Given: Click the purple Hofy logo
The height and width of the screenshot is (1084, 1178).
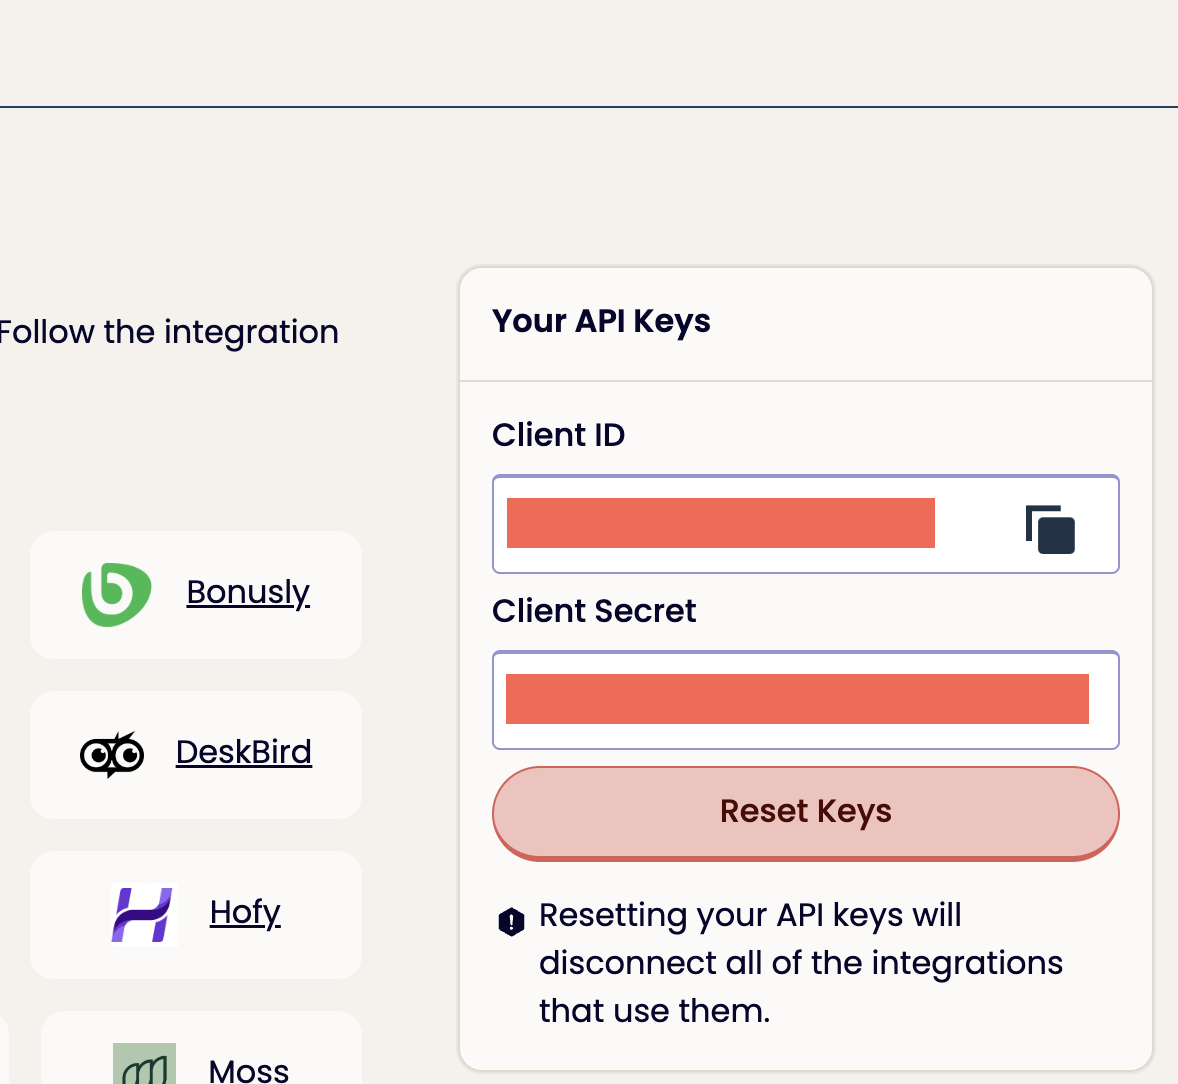Looking at the screenshot, I should point(143,914).
